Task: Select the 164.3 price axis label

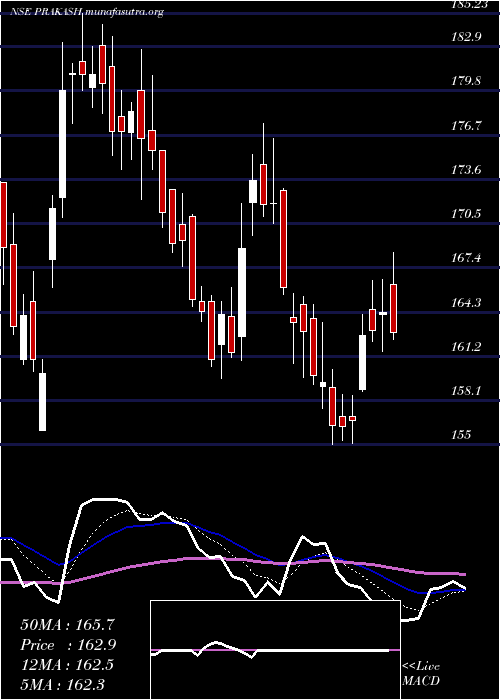Action: (x=466, y=303)
